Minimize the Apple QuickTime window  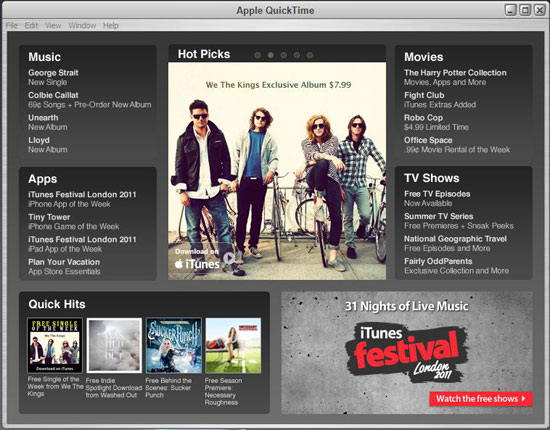point(510,10)
